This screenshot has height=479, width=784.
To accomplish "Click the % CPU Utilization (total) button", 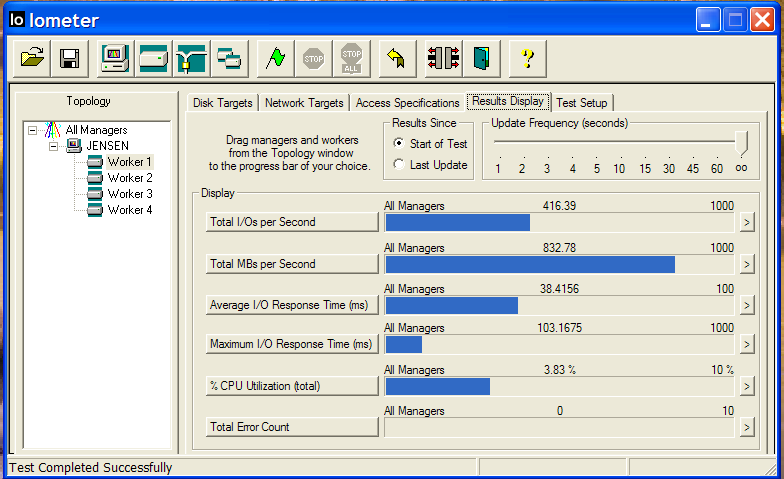I will [292, 386].
